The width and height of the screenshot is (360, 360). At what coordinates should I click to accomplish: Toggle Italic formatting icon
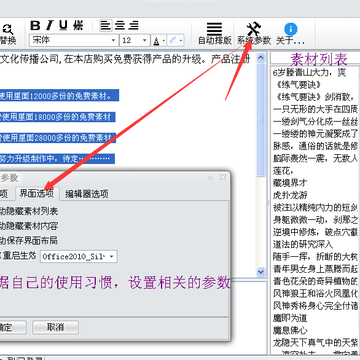point(50,25)
